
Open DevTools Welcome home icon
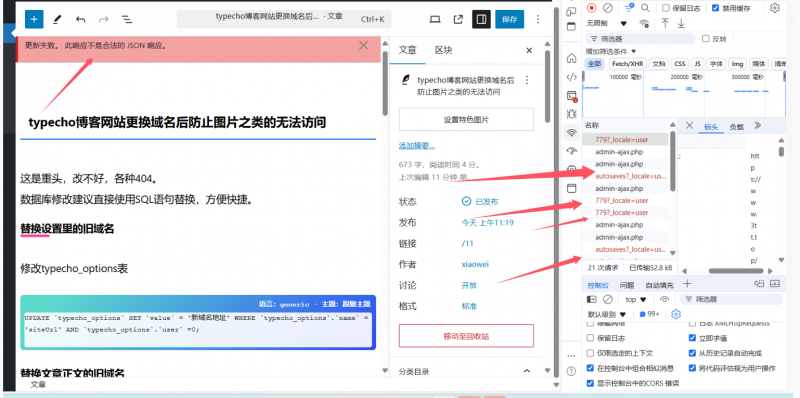[x=572, y=58]
